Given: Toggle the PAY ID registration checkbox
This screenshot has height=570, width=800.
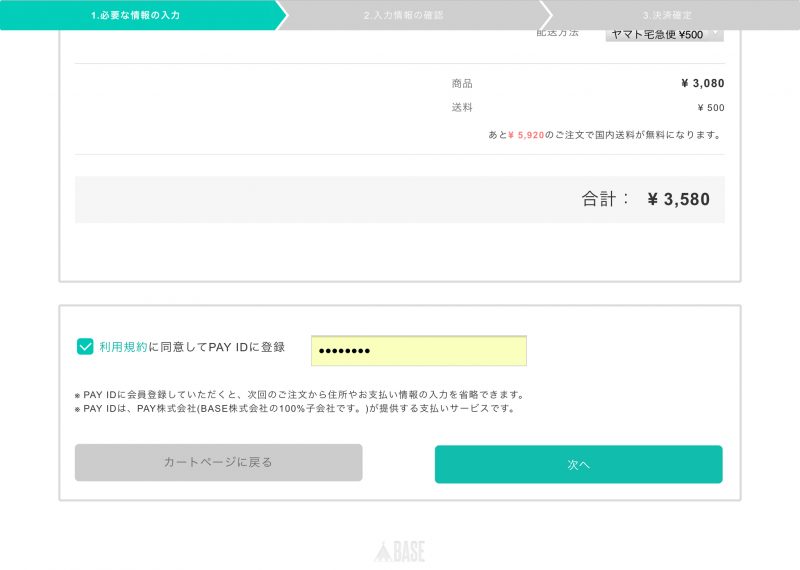Looking at the screenshot, I should pyautogui.click(x=85, y=347).
